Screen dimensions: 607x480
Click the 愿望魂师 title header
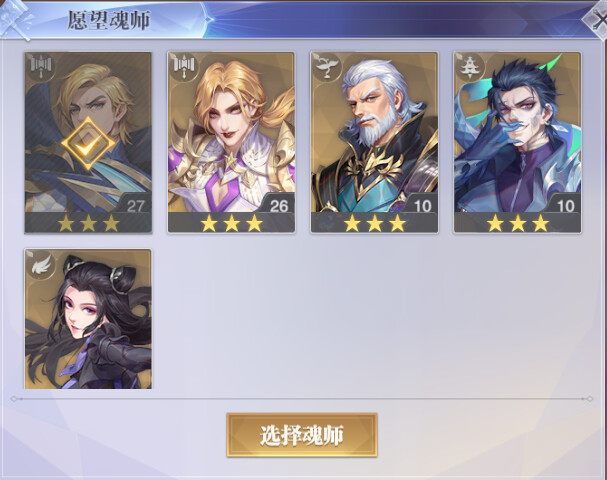[109, 20]
